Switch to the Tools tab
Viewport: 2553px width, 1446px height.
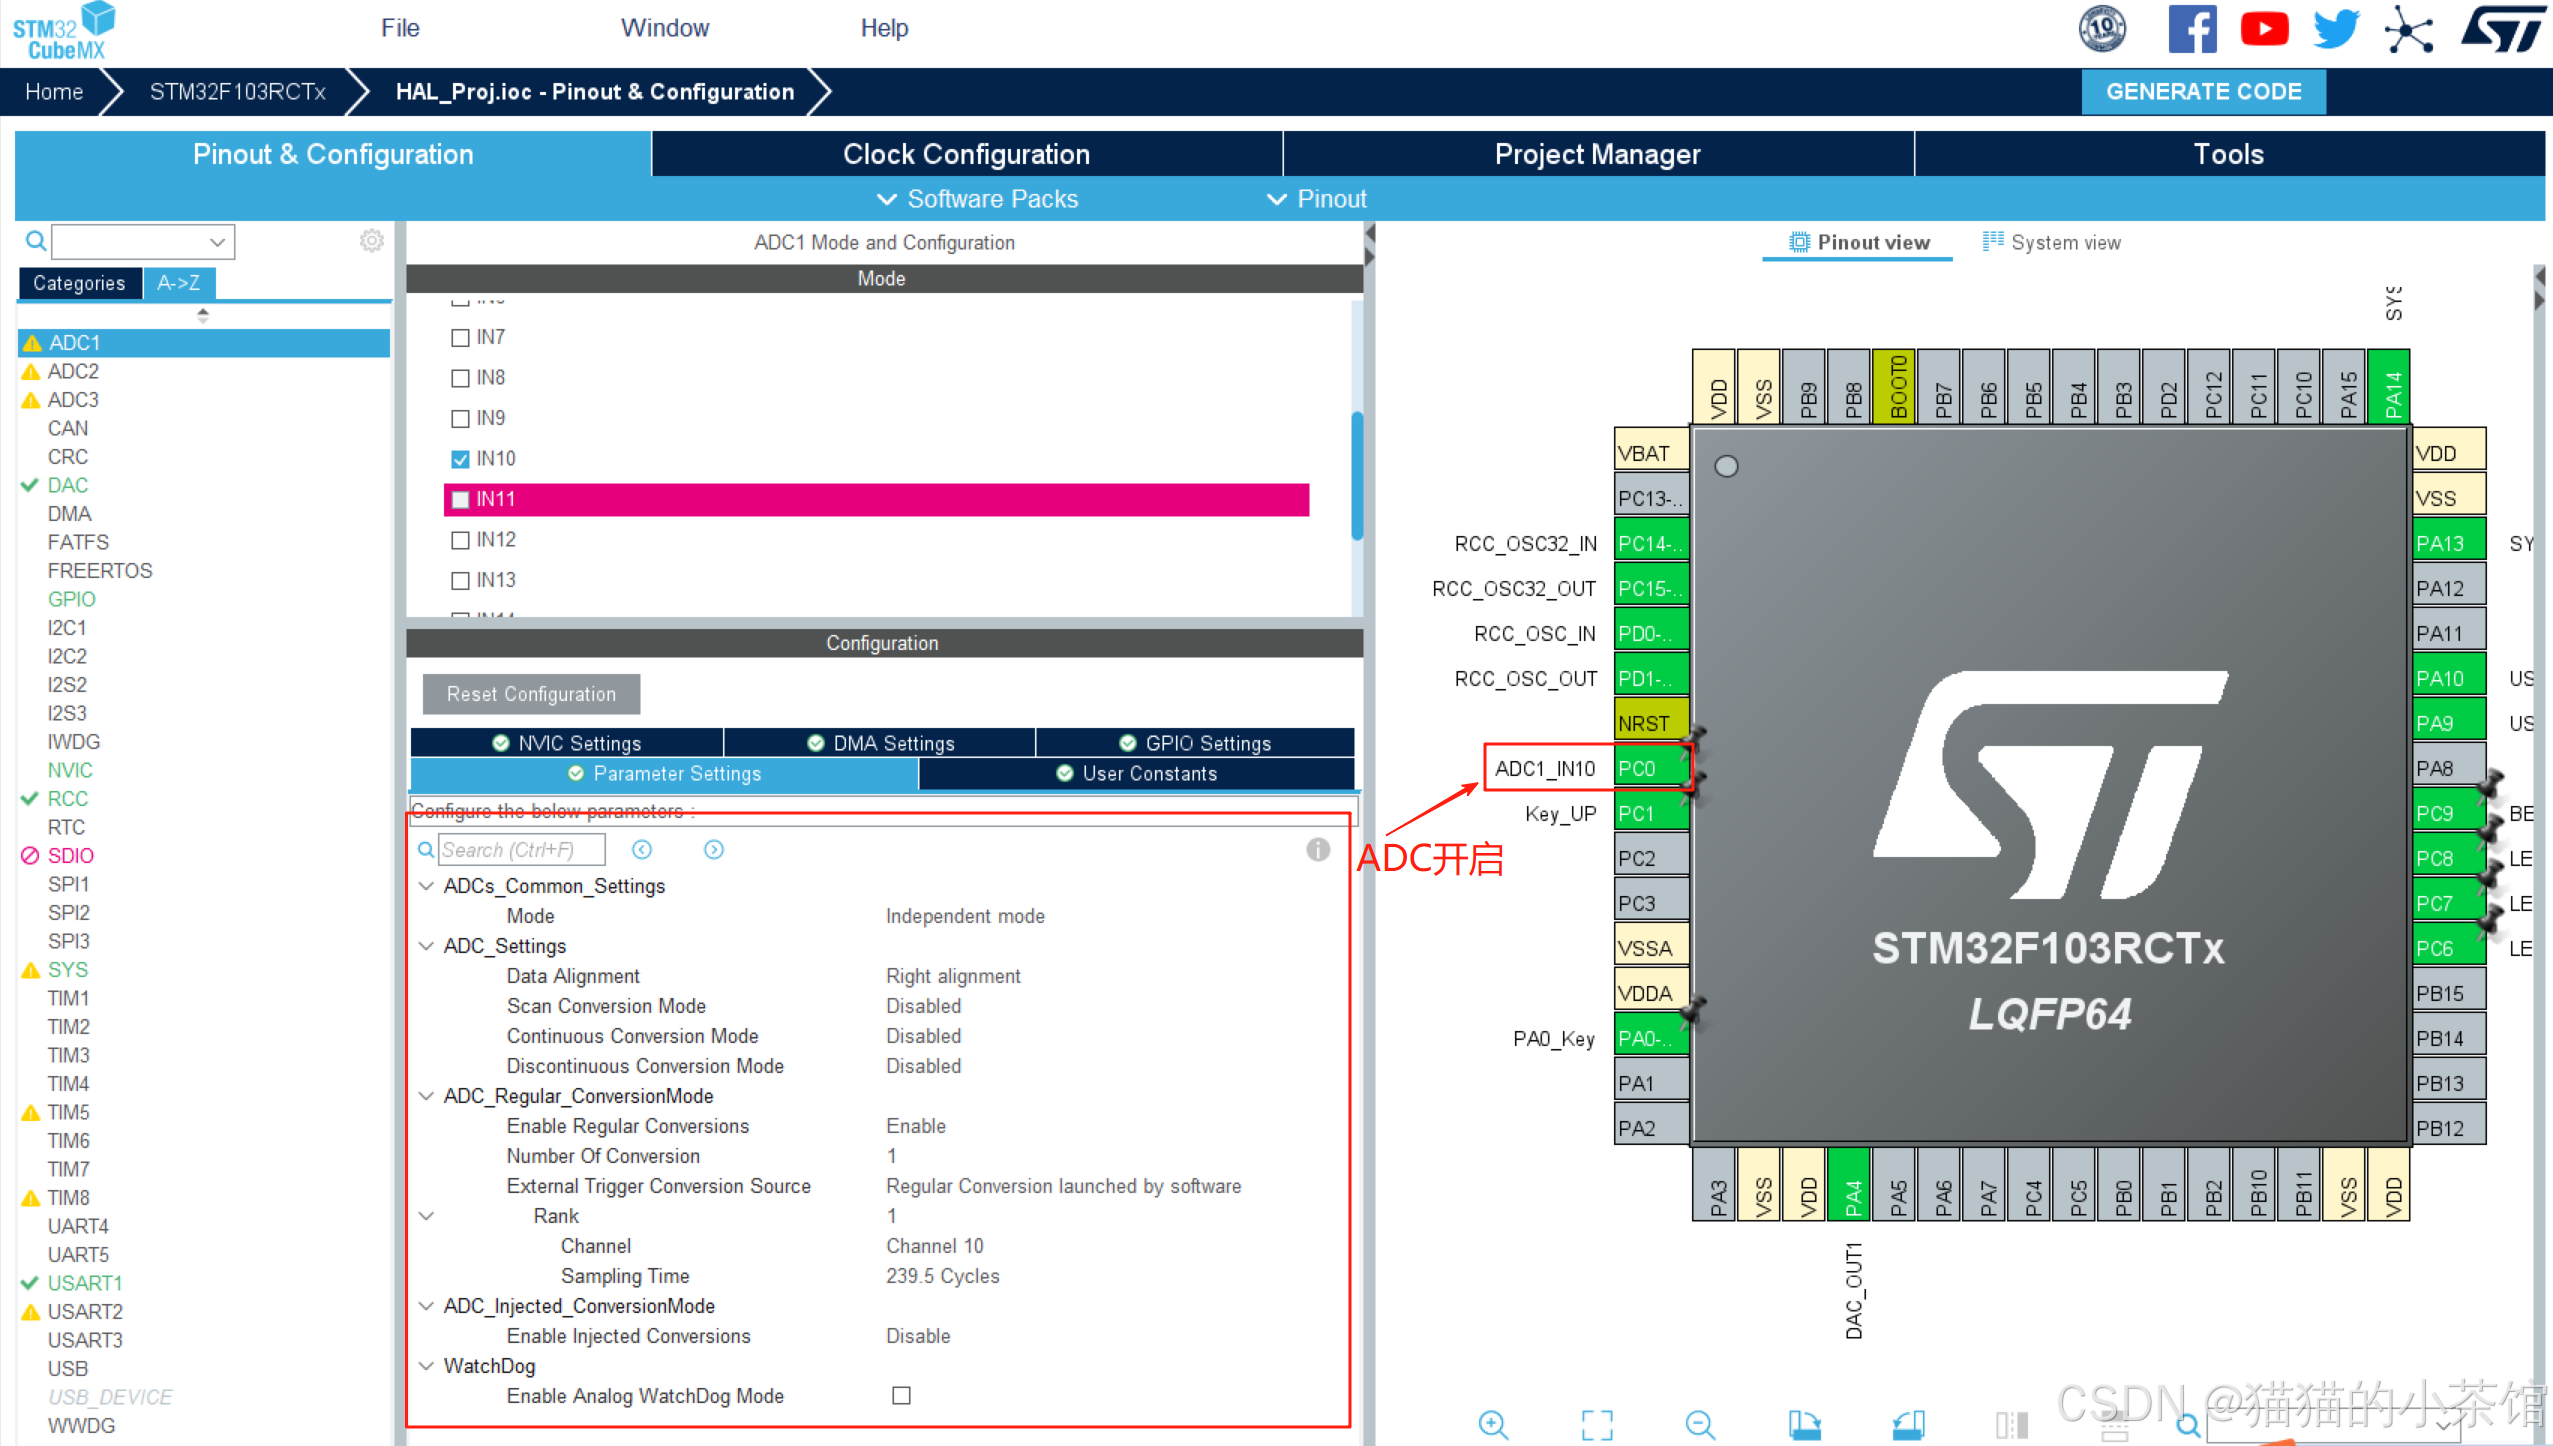point(2229,154)
